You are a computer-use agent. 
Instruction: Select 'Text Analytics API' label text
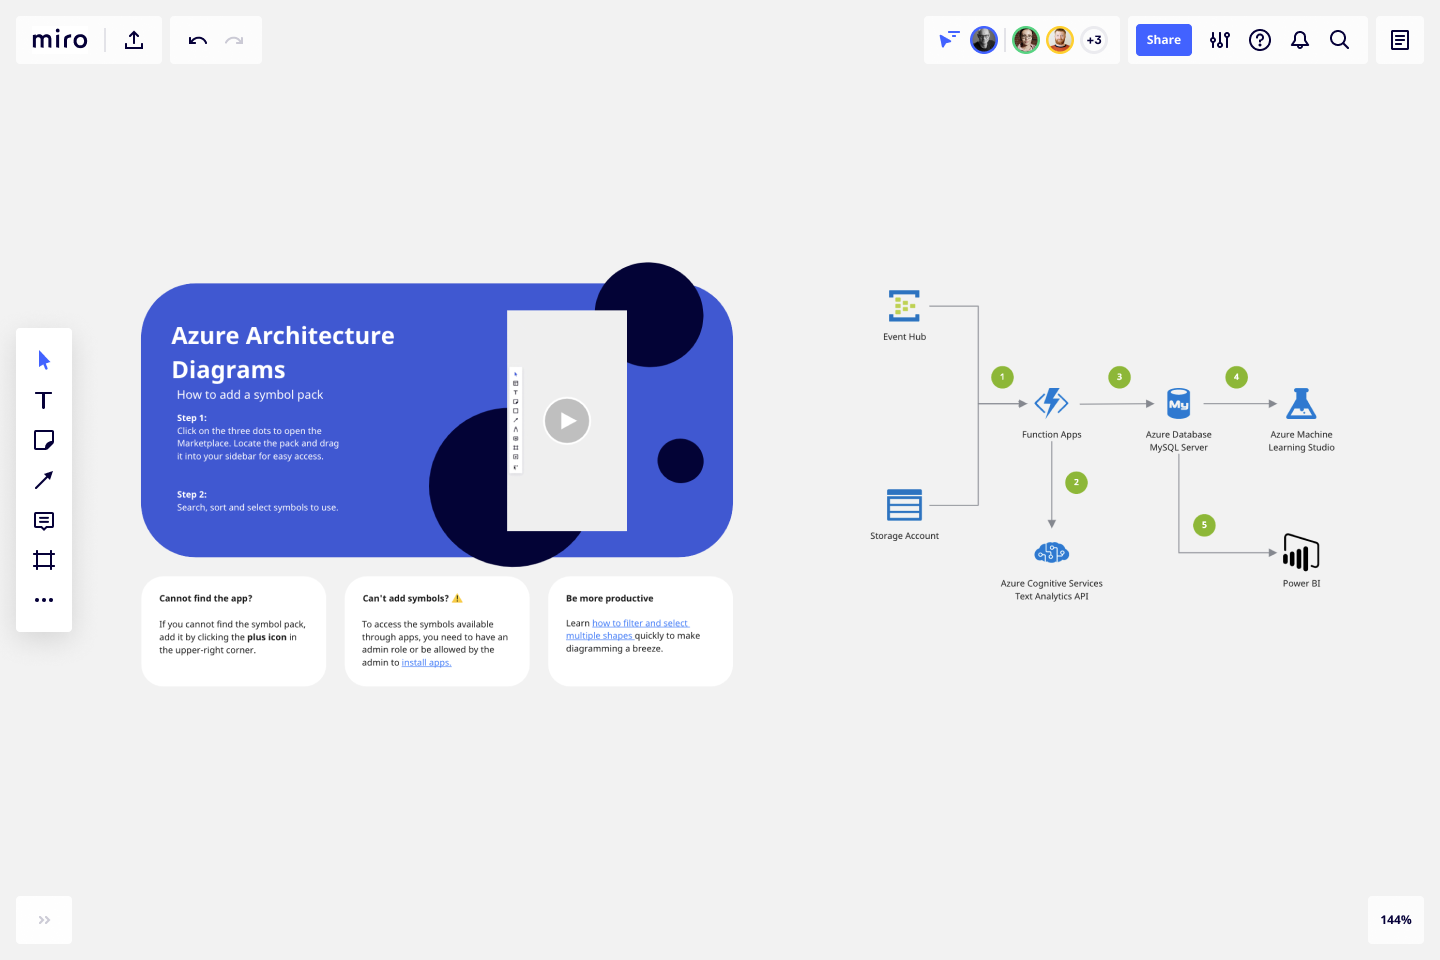(x=1051, y=596)
